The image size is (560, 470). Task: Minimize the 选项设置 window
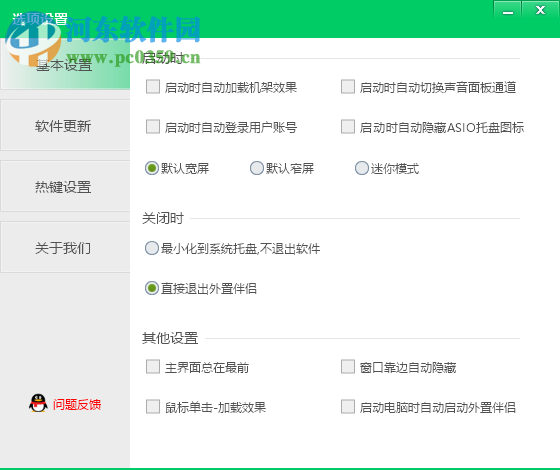(508, 10)
